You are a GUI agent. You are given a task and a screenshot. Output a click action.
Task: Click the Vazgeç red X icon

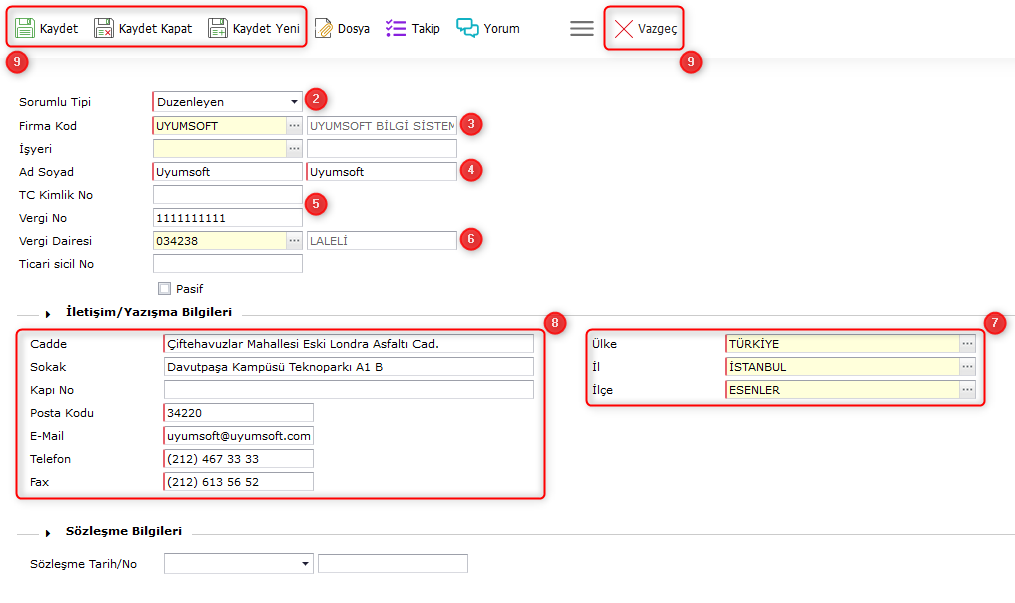point(623,29)
